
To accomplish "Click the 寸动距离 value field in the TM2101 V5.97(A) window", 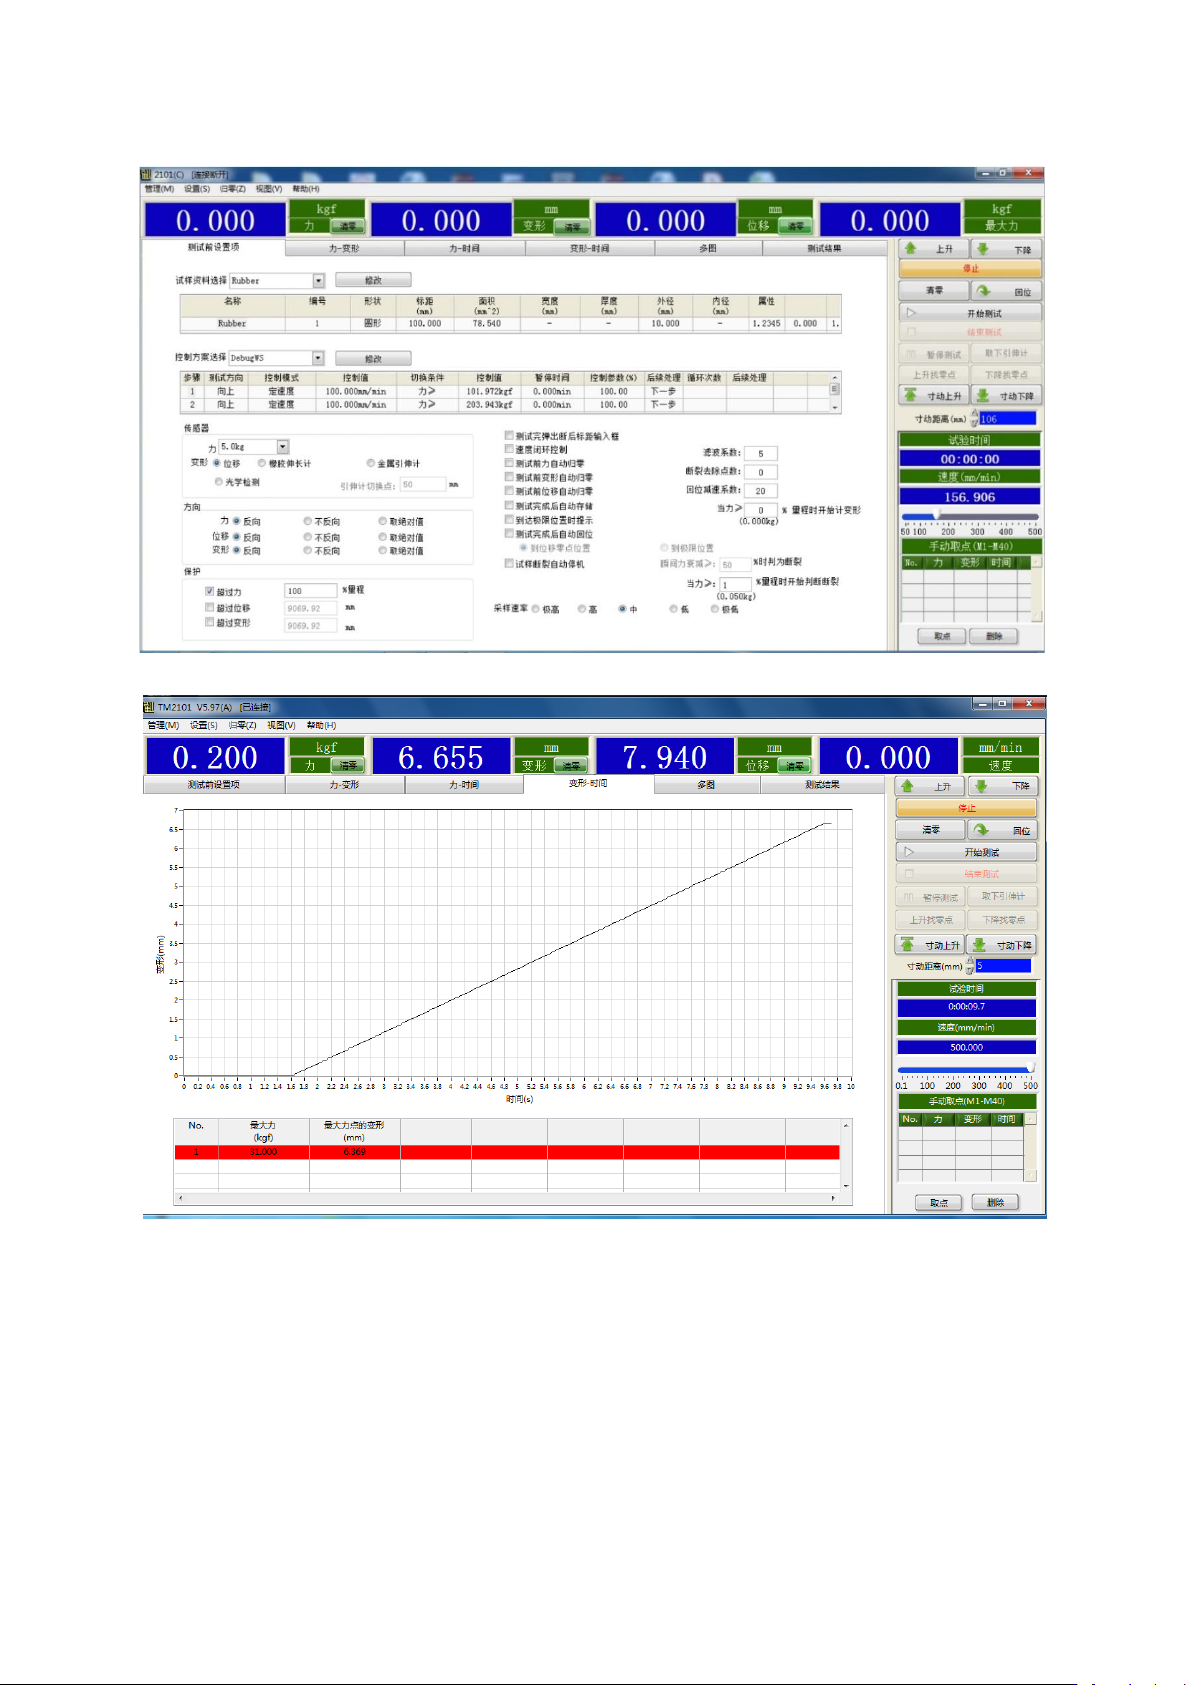I will [1003, 965].
